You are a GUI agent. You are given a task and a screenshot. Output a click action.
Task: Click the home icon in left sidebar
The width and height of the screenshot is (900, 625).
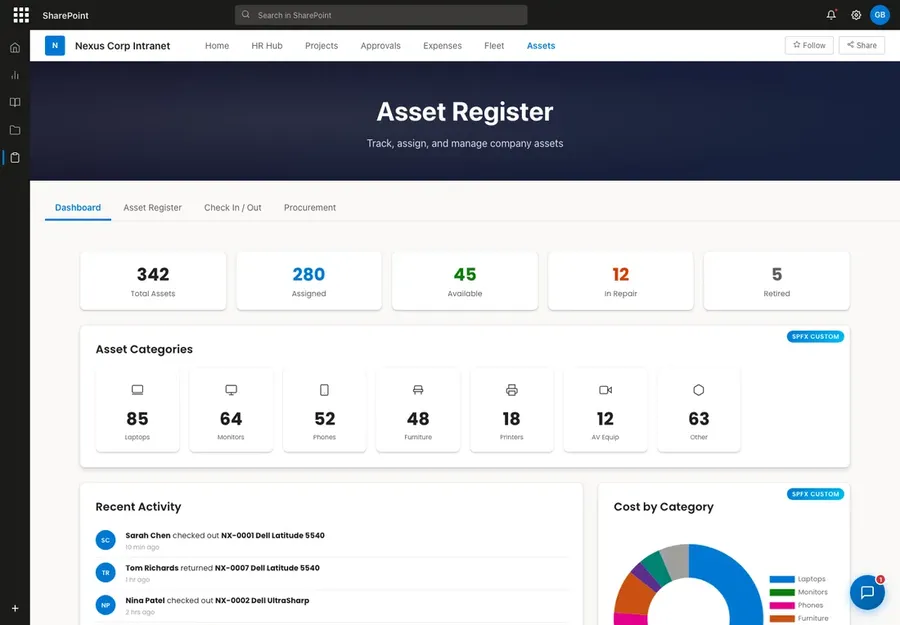(x=15, y=48)
